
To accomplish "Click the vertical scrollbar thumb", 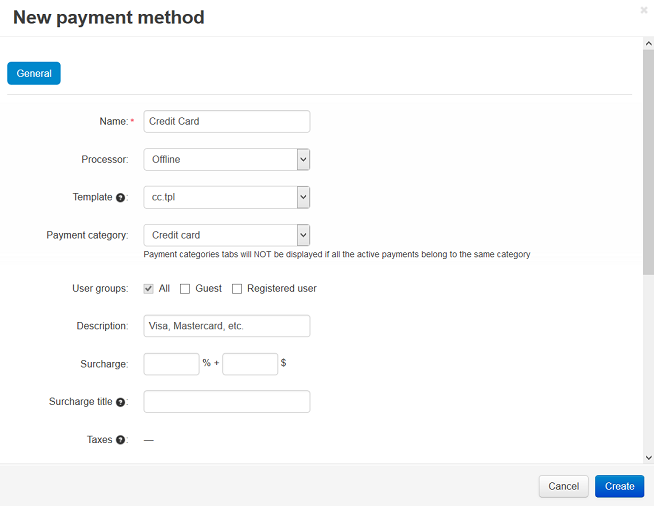I will tap(649, 162).
